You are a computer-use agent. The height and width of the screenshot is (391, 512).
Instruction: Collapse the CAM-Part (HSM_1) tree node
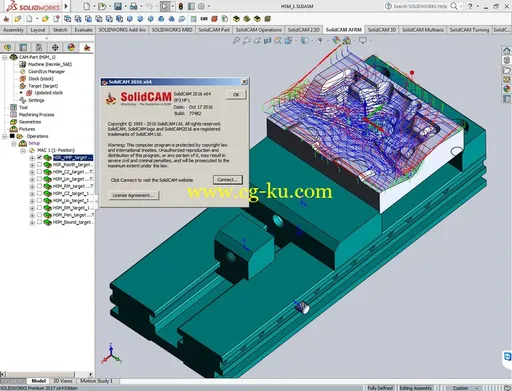5,57
